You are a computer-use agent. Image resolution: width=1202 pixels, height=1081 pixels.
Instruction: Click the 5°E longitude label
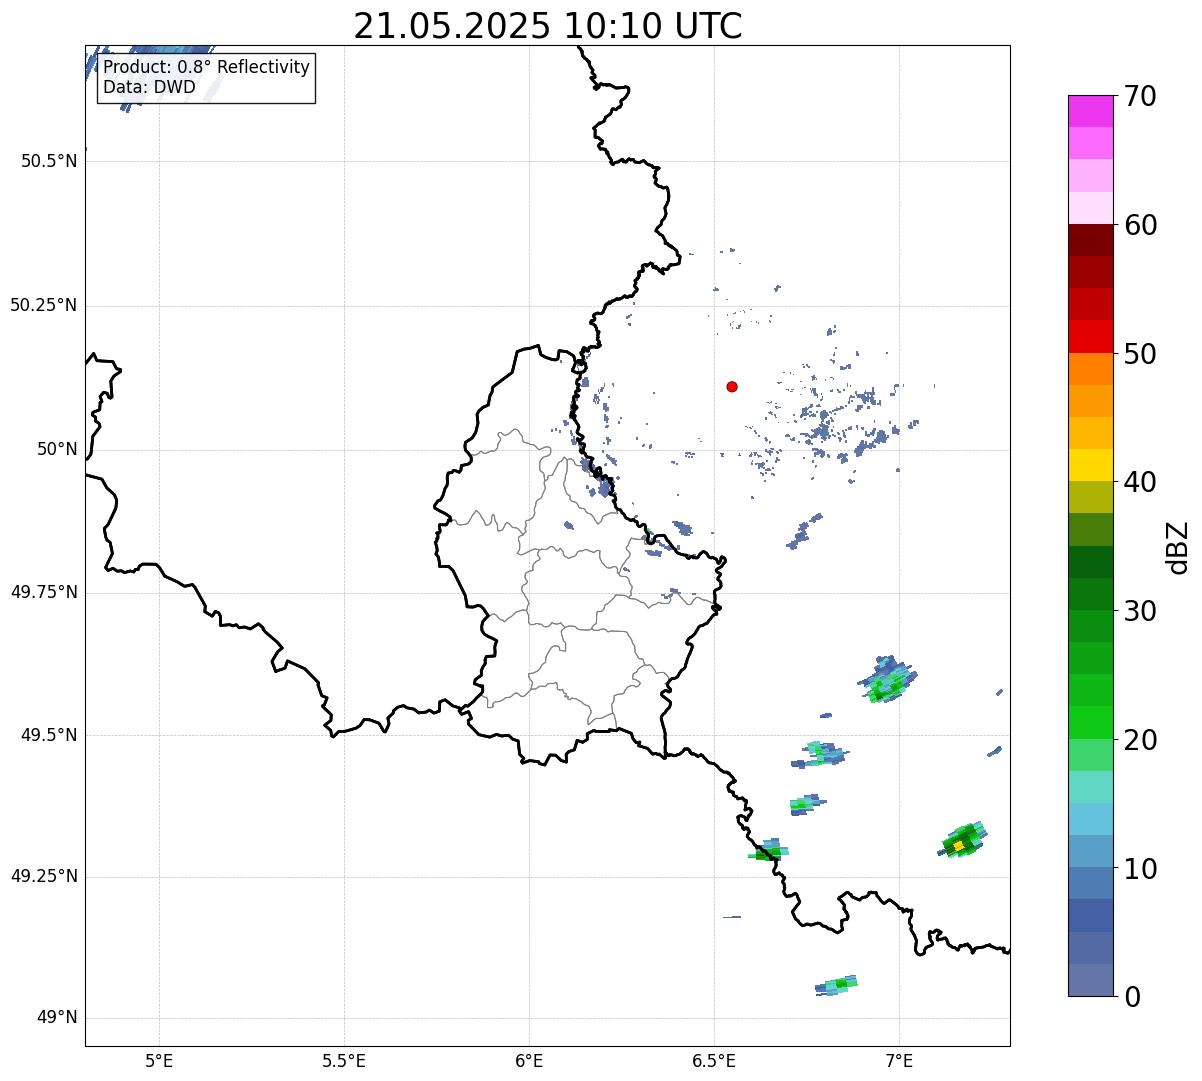[x=159, y=1060]
